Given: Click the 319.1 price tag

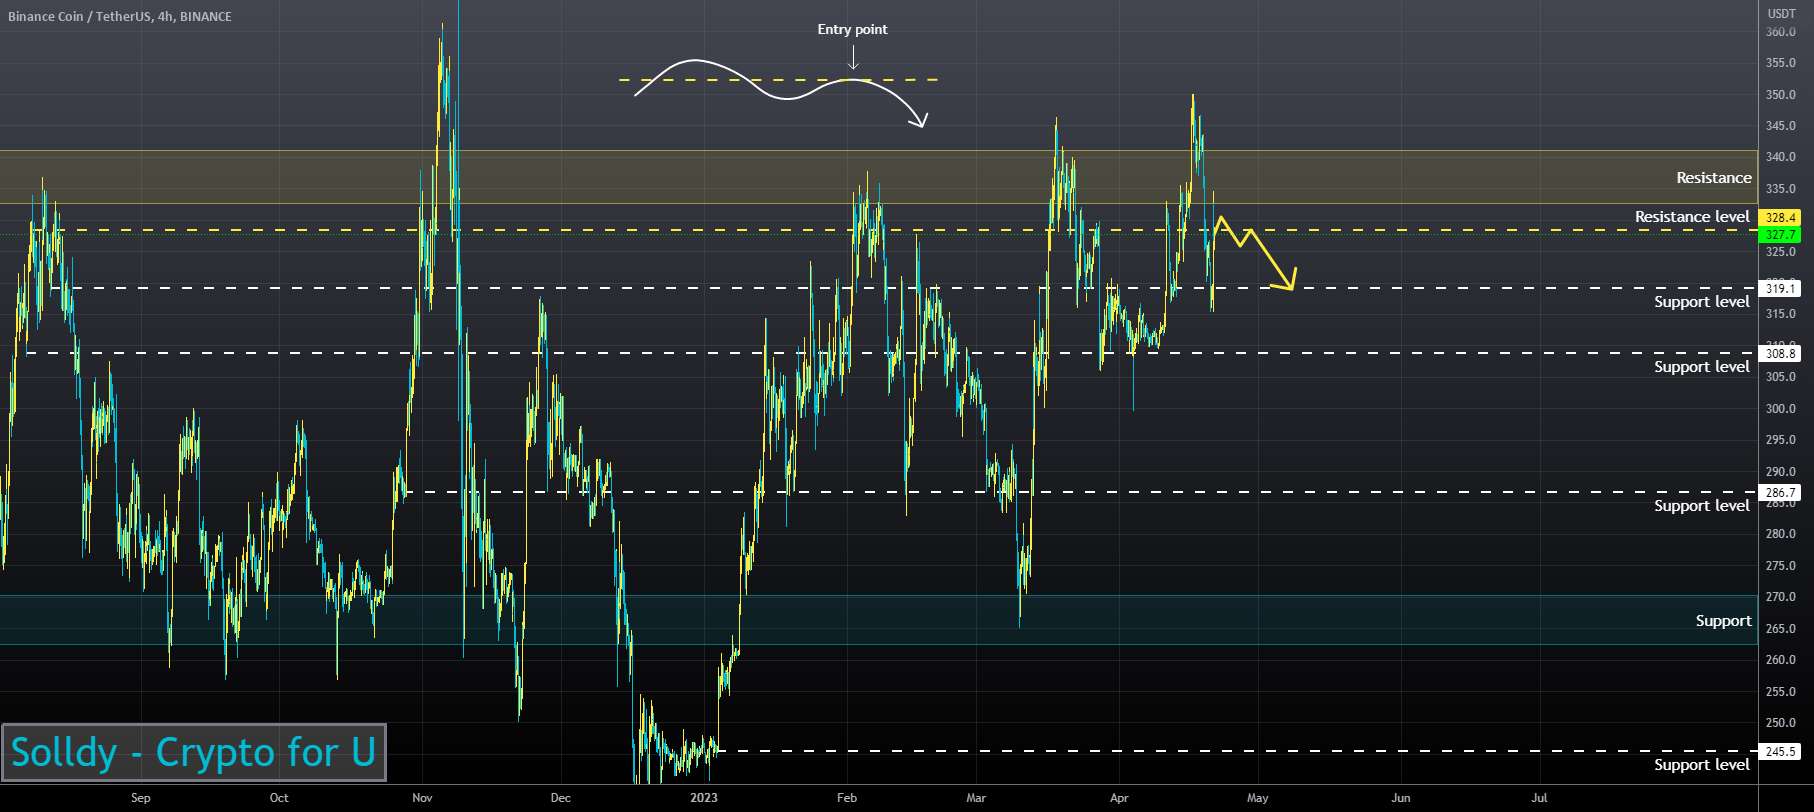Looking at the screenshot, I should pos(1780,289).
